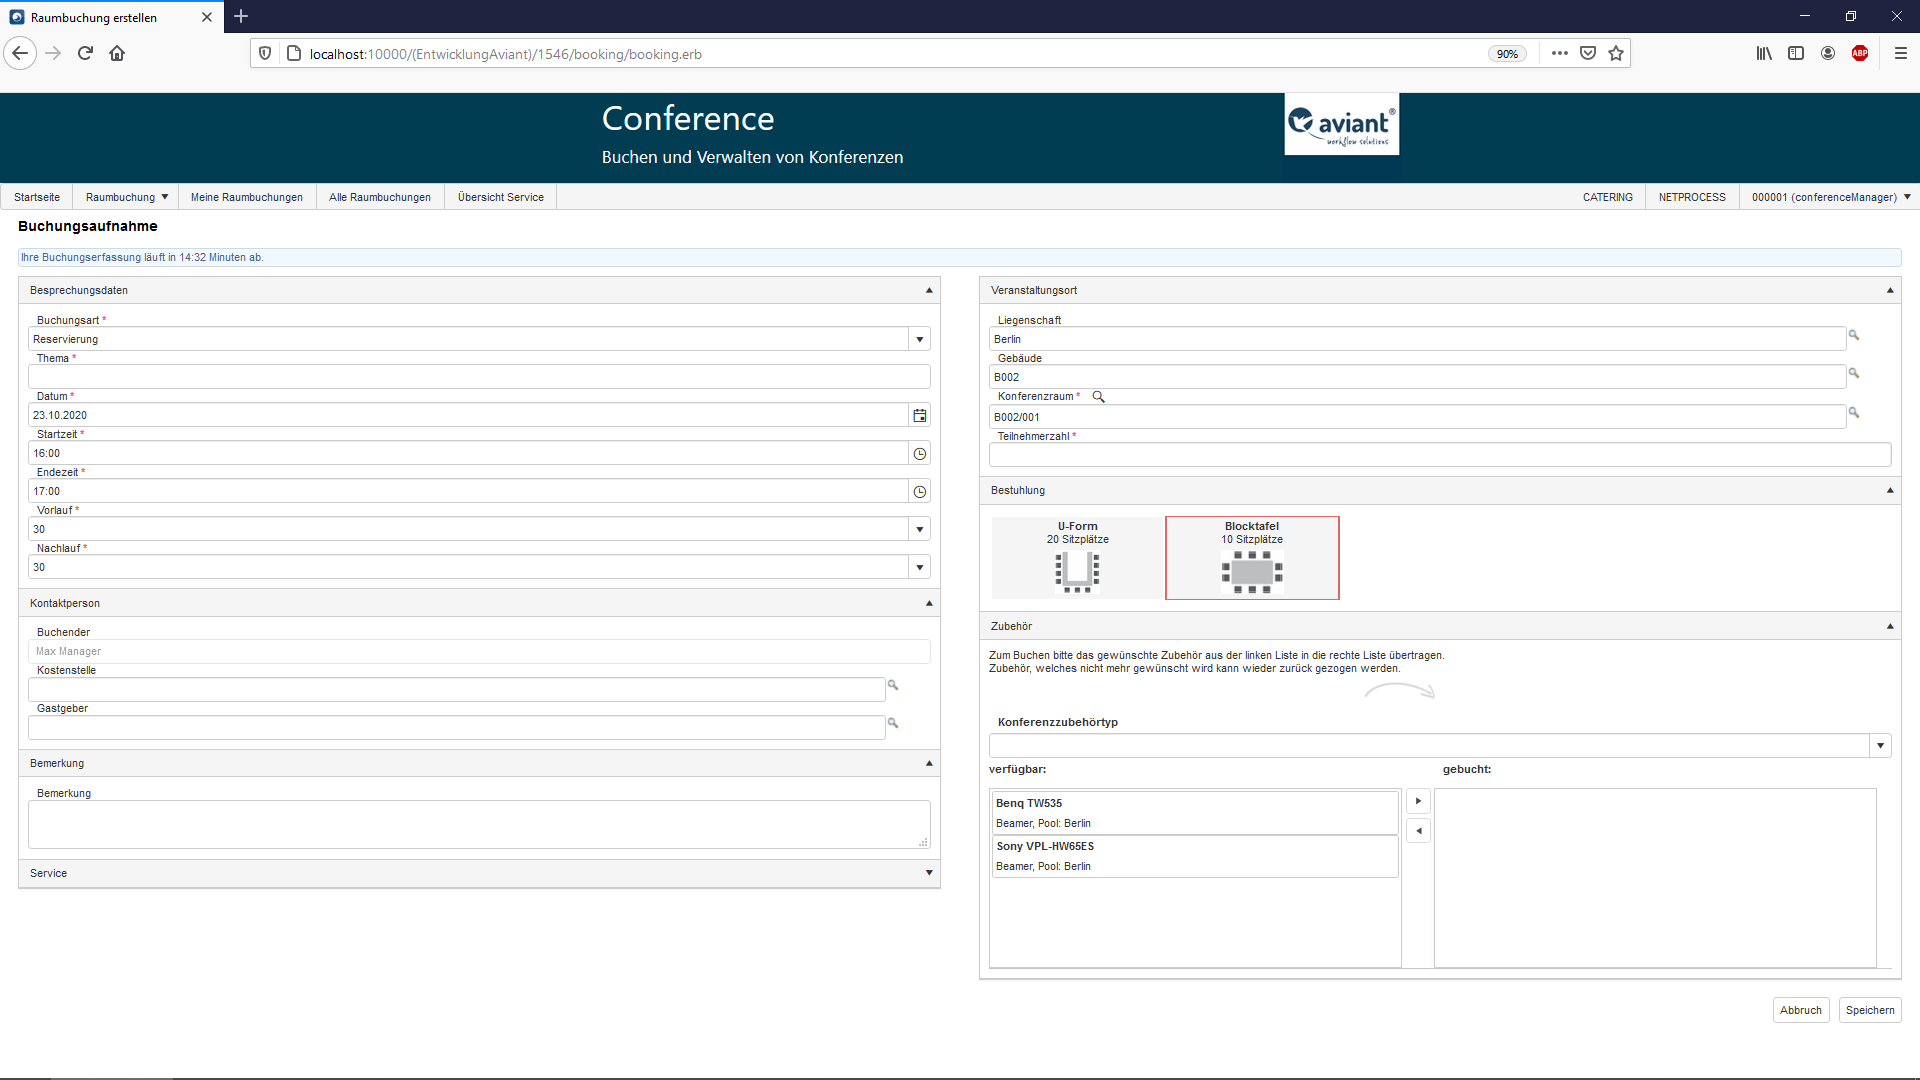Collapse the Besprechungsdaten section
The height and width of the screenshot is (1080, 1920).
click(929, 291)
